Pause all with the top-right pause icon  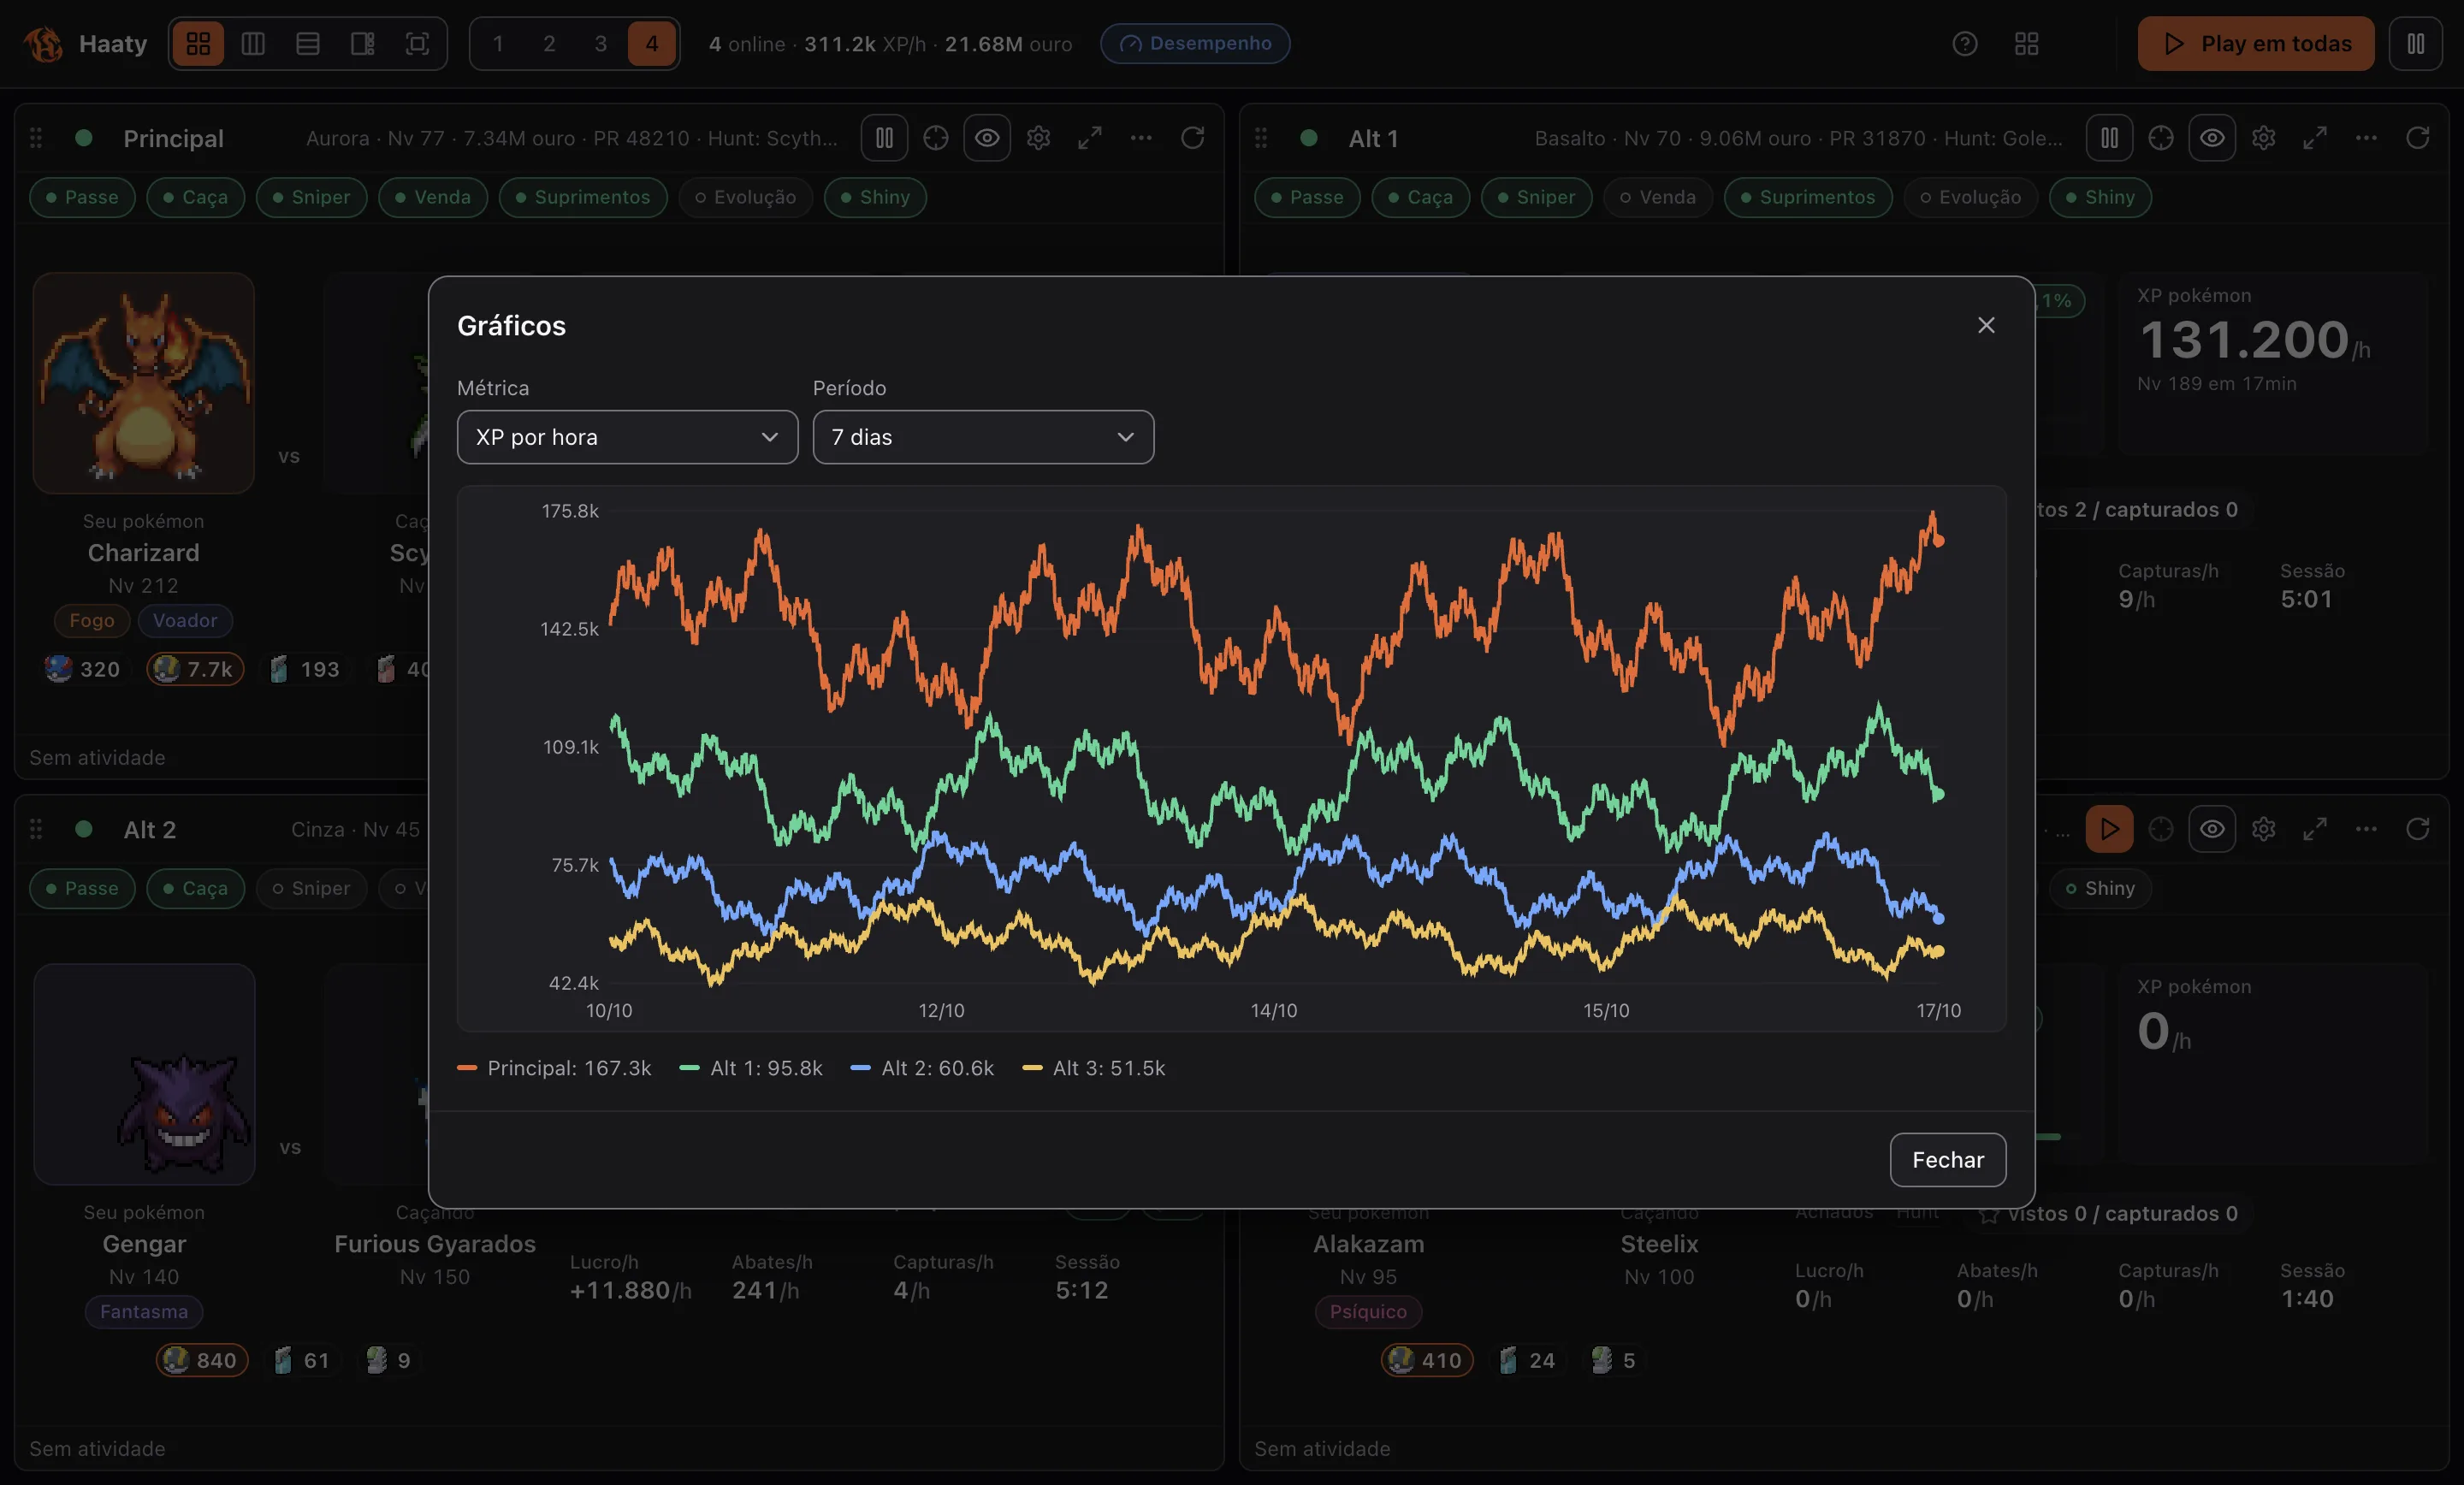2415,44
